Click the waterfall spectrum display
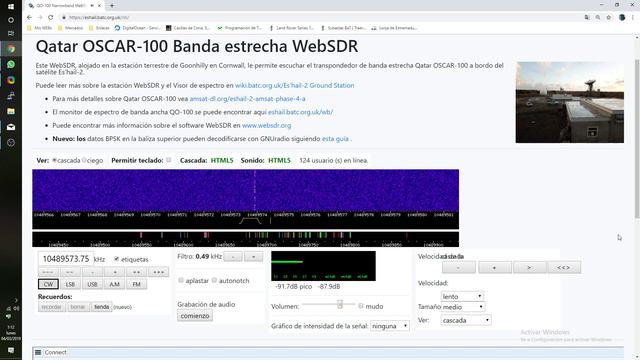This screenshot has width=640, height=360. click(245, 190)
